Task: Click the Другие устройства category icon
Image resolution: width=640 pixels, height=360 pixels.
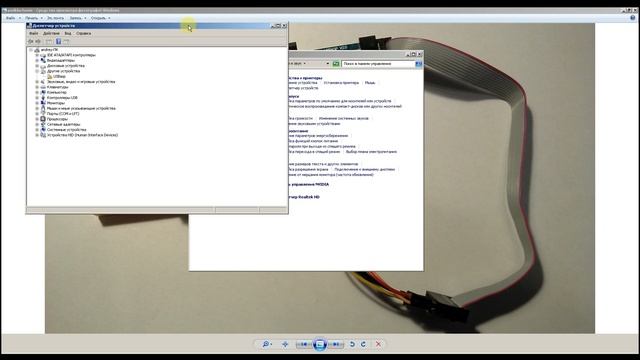Action: [x=43, y=71]
